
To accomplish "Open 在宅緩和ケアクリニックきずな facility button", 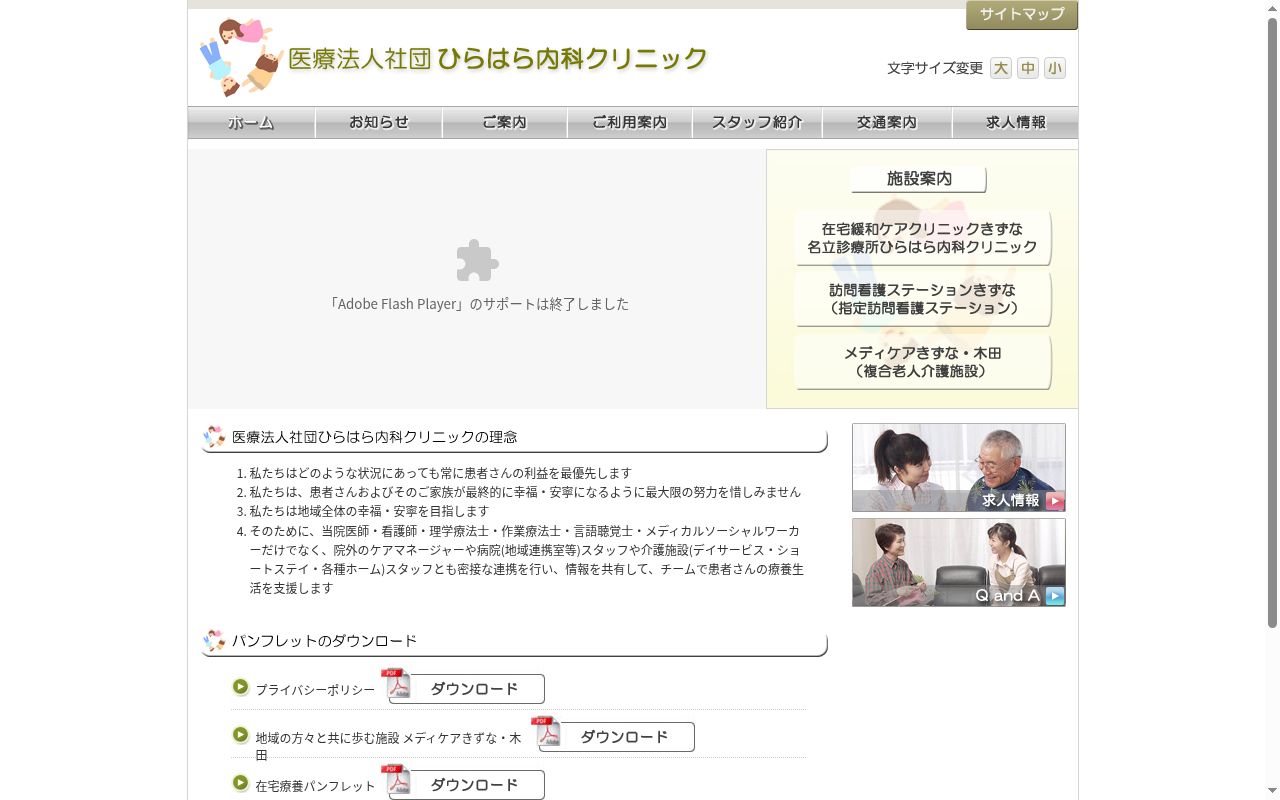I will pos(923,238).
